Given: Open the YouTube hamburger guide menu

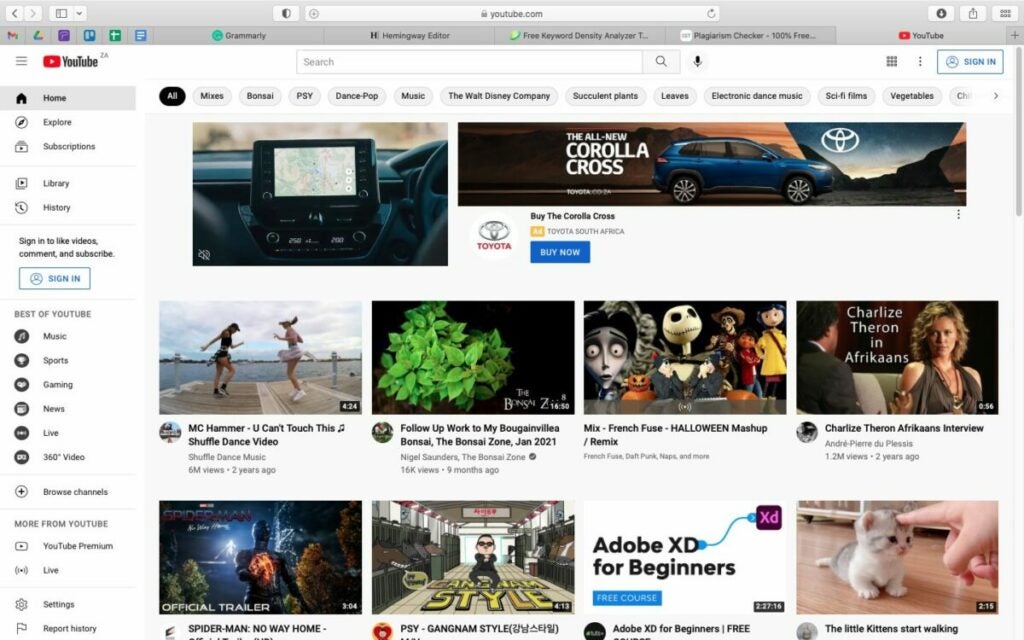Looking at the screenshot, I should click(x=22, y=61).
